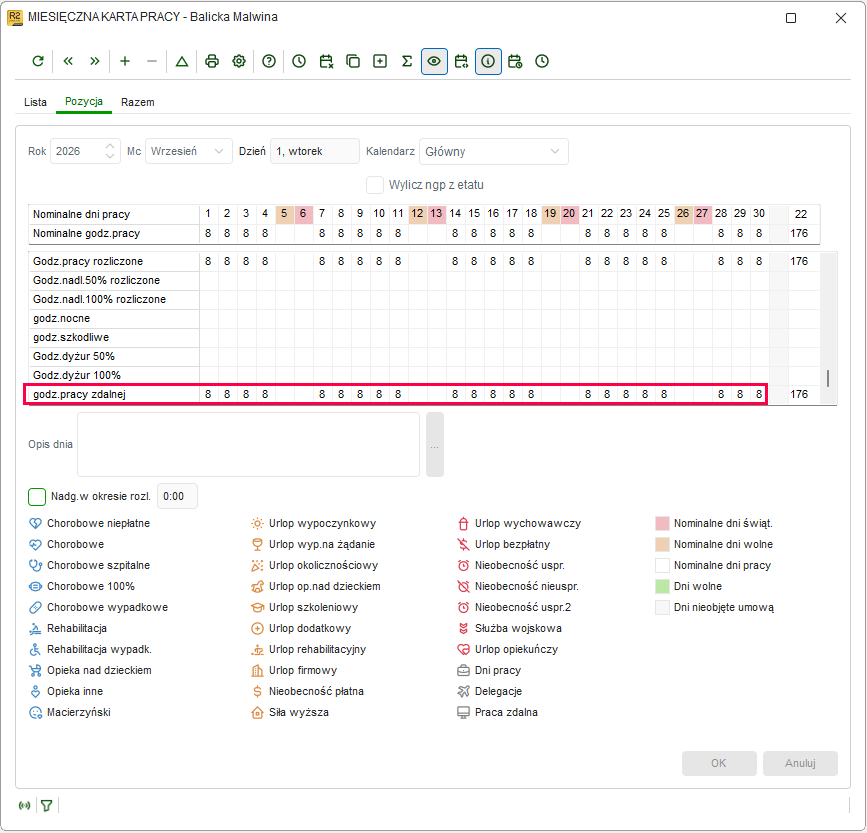Screen dimensions: 867x833
Task: Expand the Kalendarz dropdown showing Główny
Action: coord(494,151)
